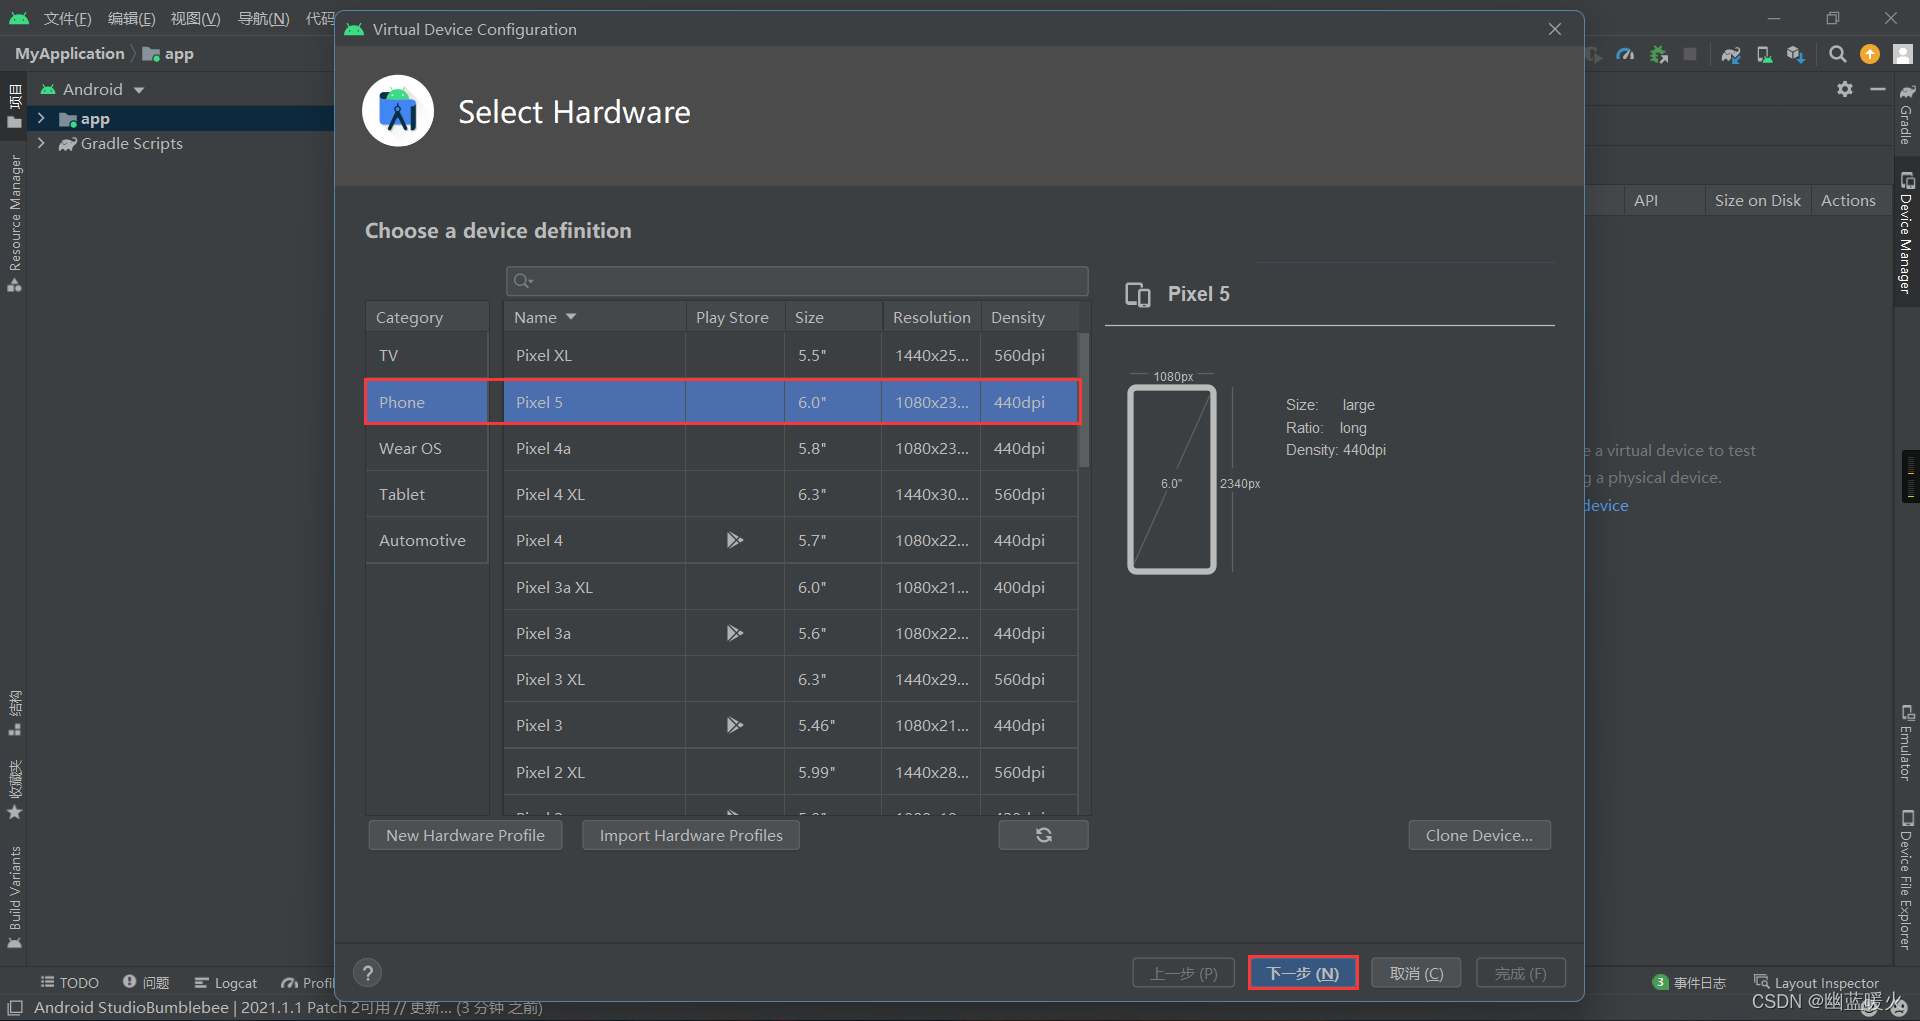Open the Gradle side tool window
1920x1021 pixels.
click(1906, 114)
